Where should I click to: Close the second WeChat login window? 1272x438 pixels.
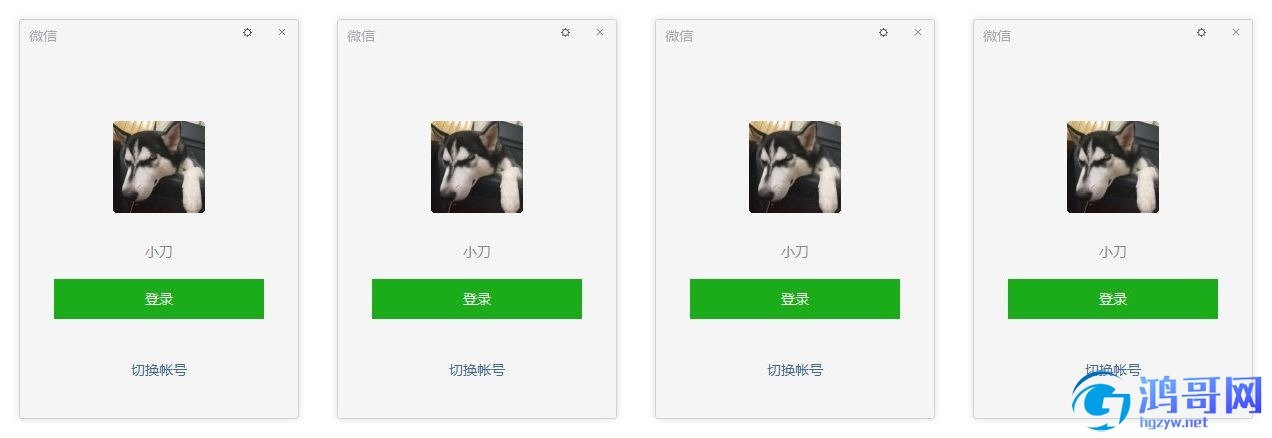(600, 33)
